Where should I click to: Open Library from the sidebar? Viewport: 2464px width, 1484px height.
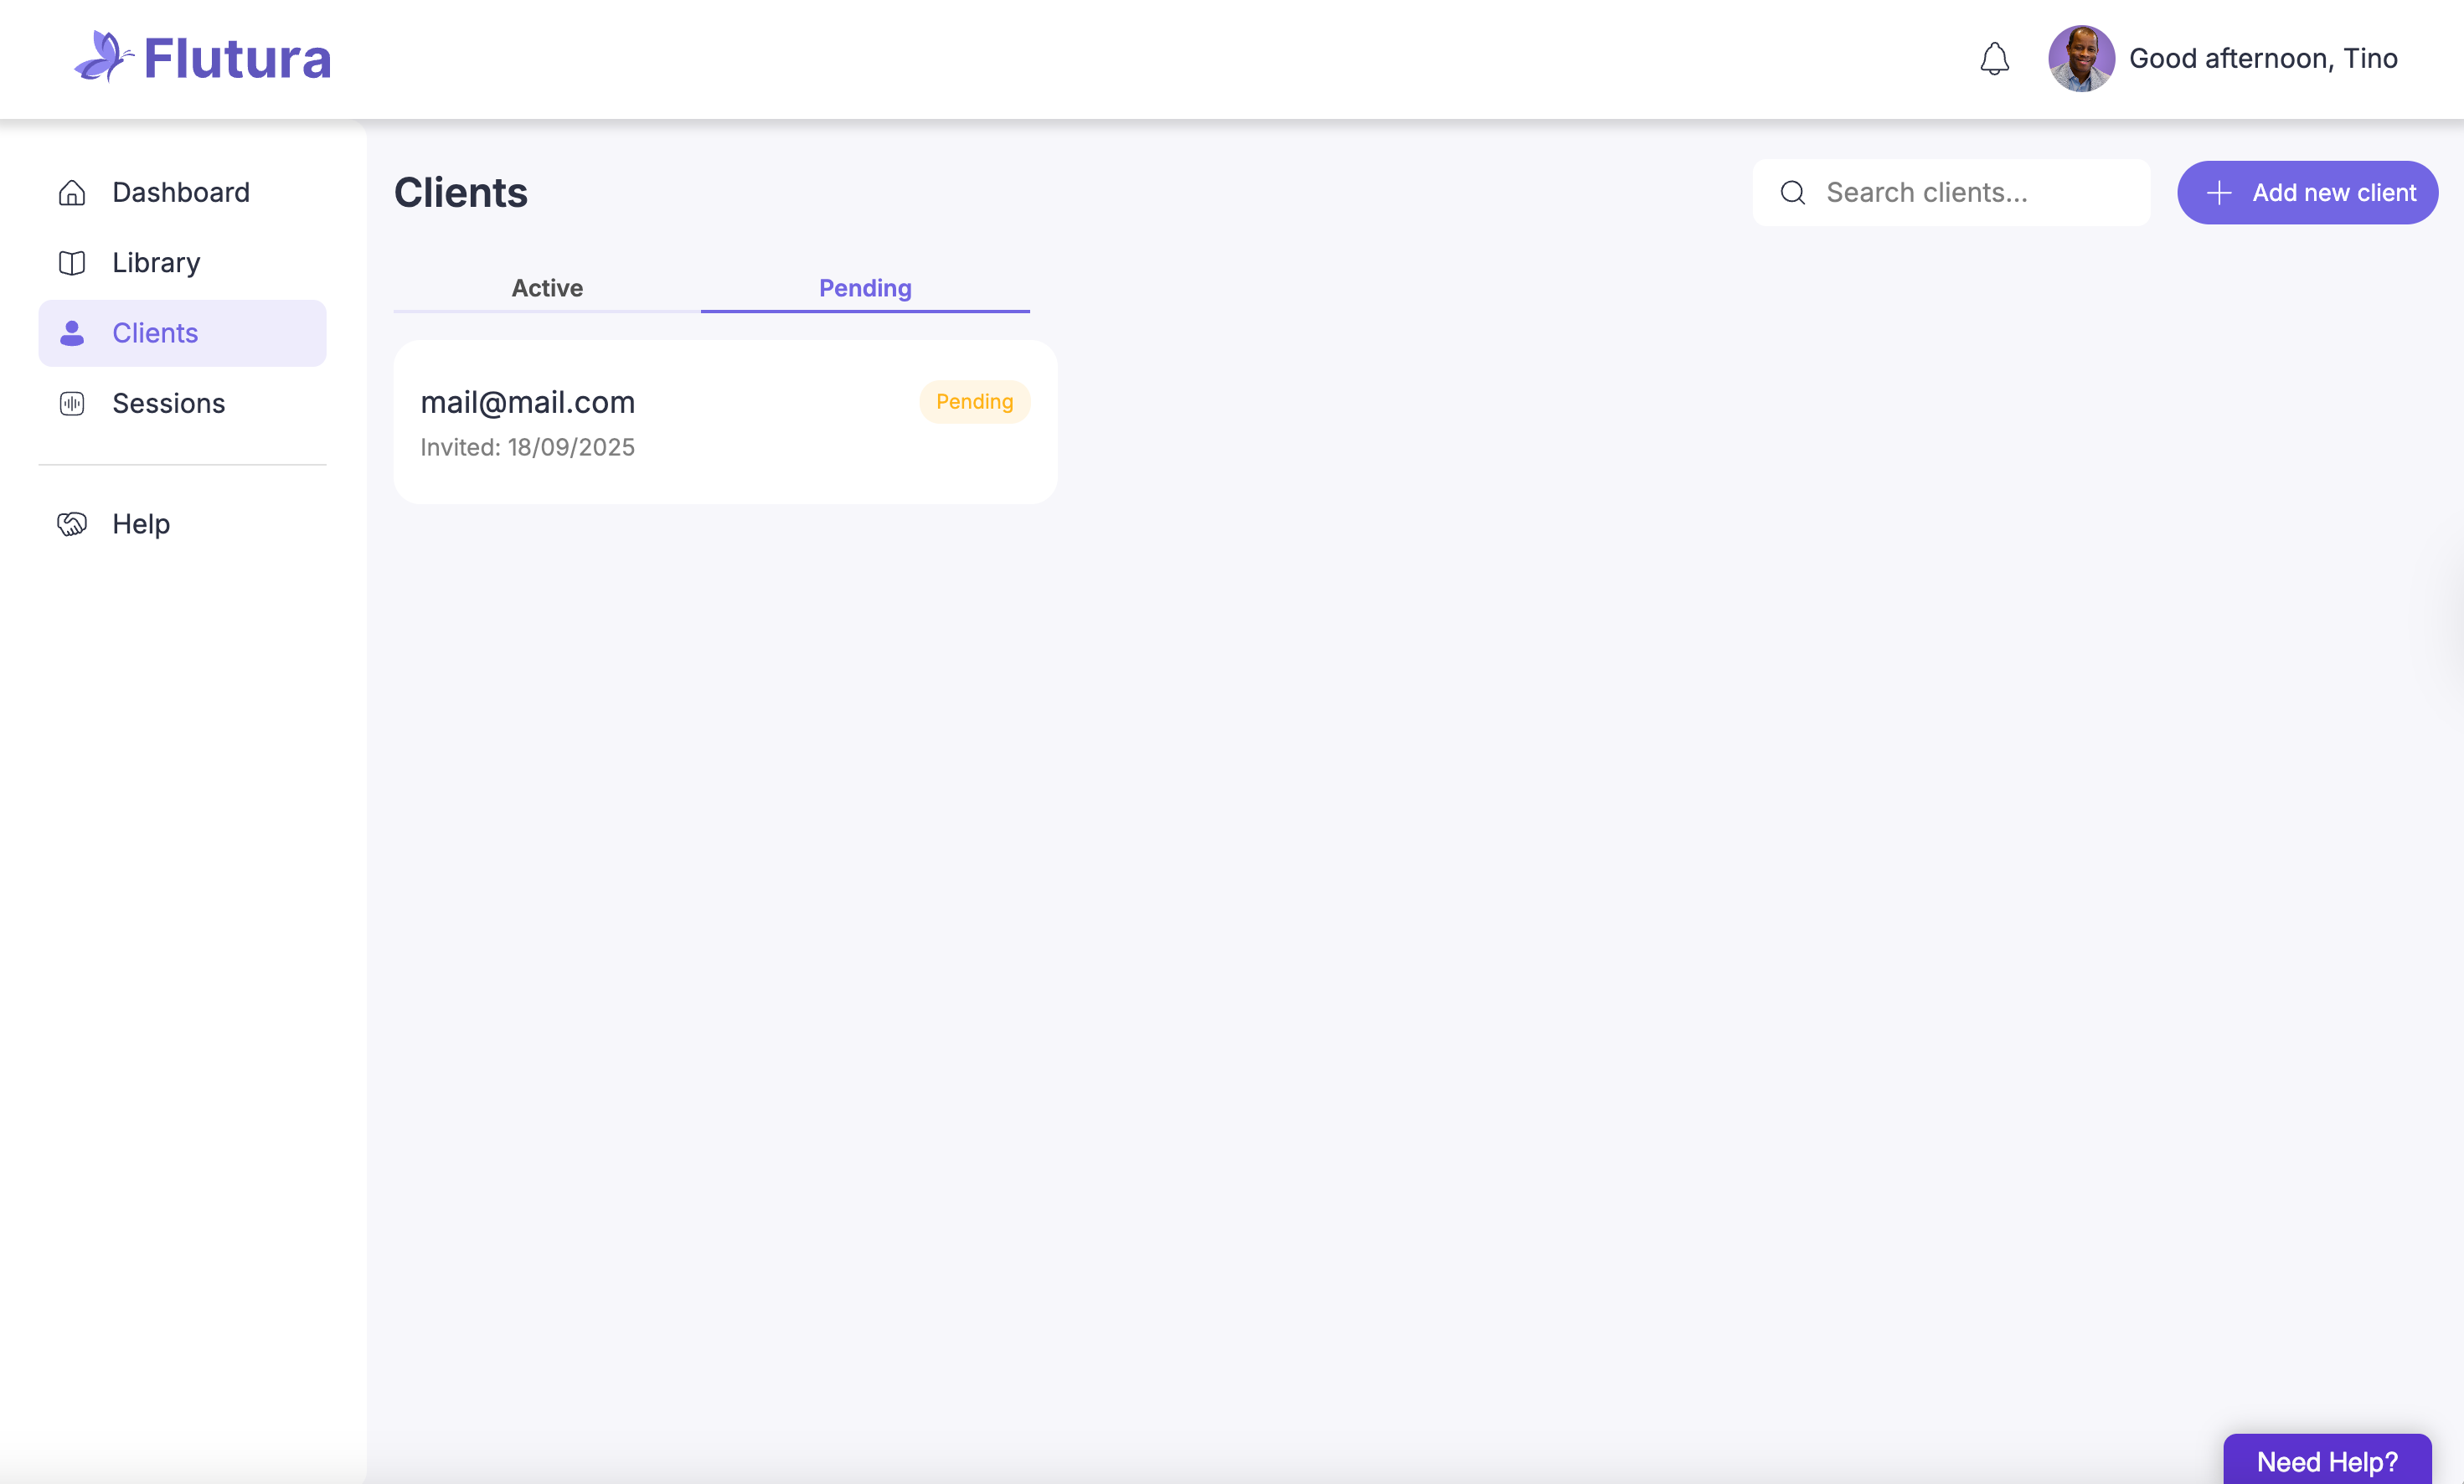(x=156, y=263)
